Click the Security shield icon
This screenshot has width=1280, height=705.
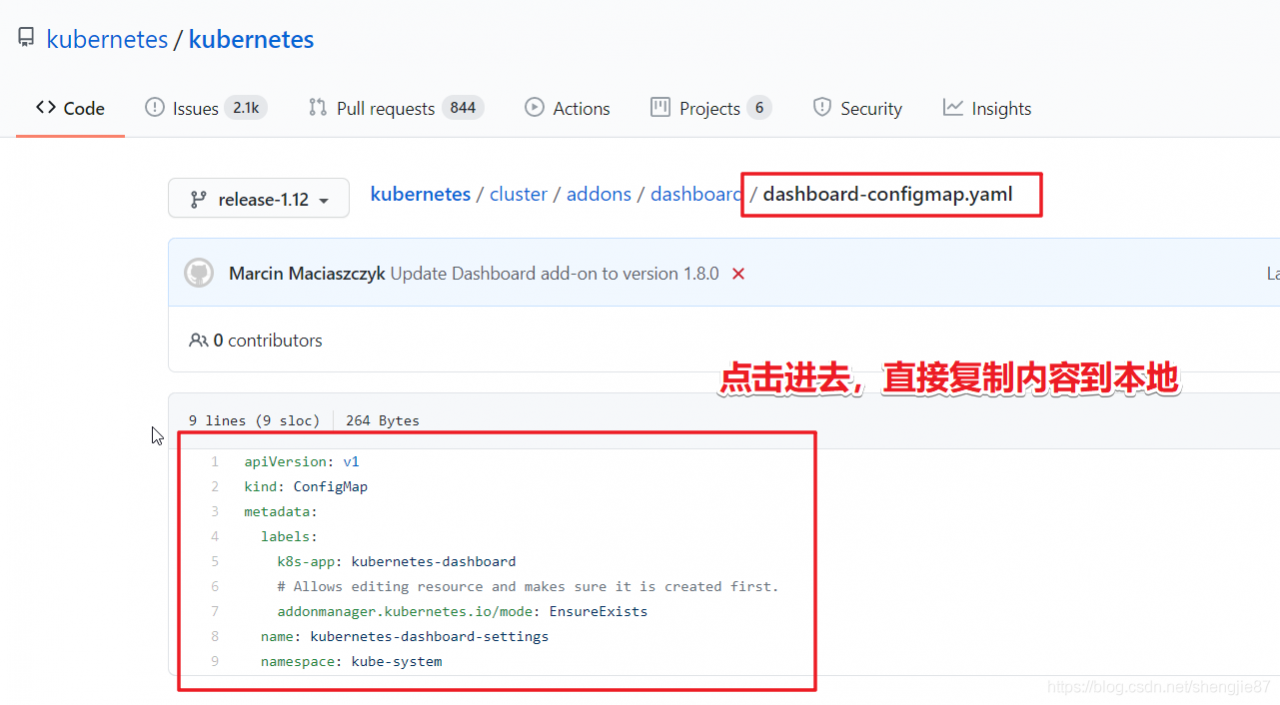point(822,108)
